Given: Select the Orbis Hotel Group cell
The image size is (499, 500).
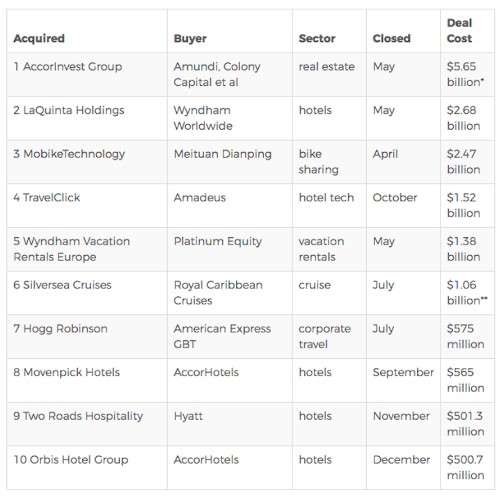Looking at the screenshot, I should click(71, 460).
